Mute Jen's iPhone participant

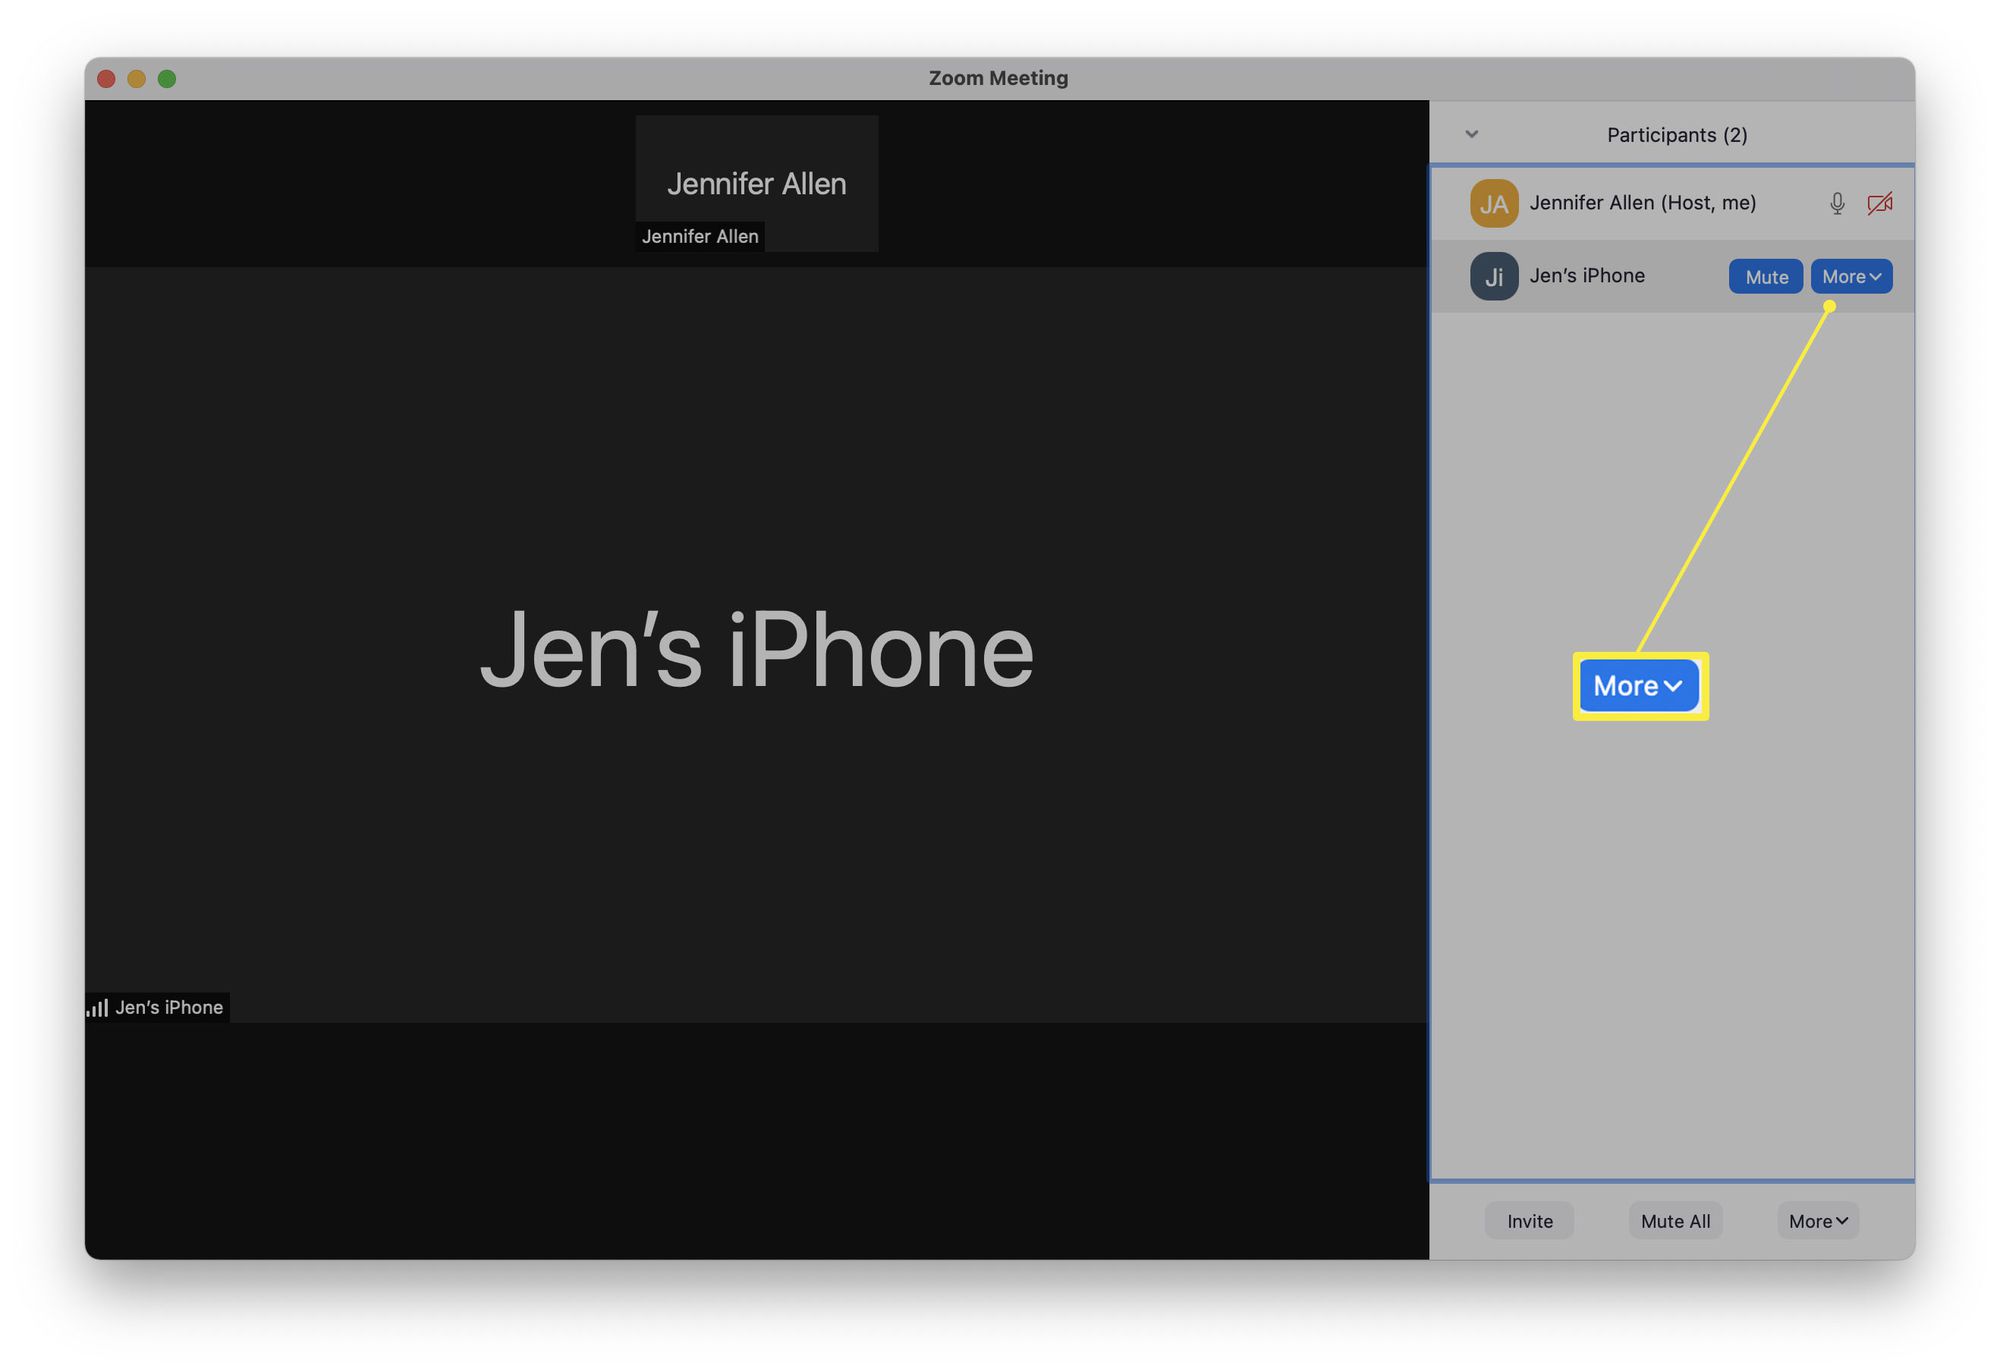[x=1766, y=277]
